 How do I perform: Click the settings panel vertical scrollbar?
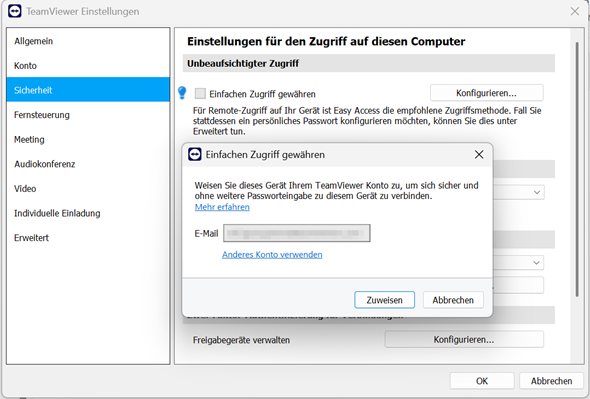[577, 169]
